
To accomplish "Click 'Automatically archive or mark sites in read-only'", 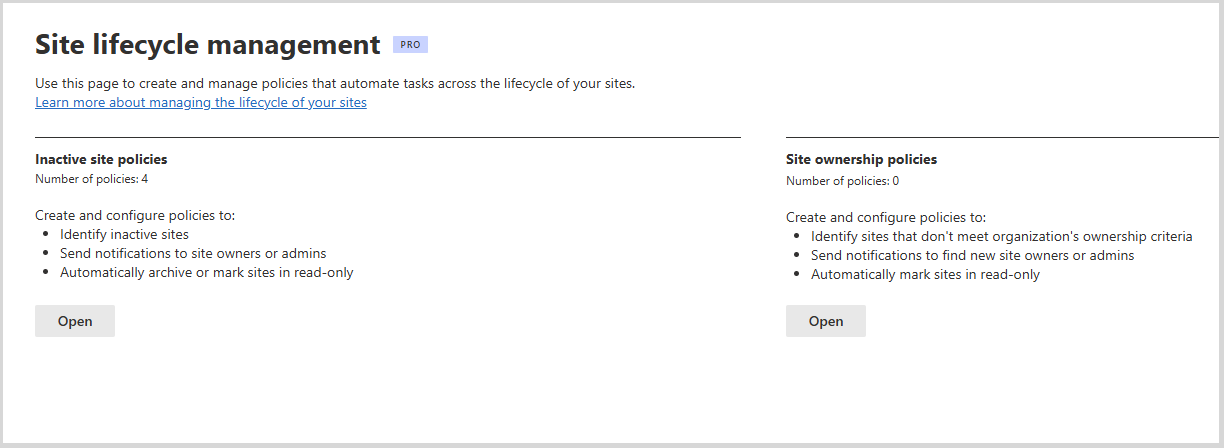I will 206,272.
